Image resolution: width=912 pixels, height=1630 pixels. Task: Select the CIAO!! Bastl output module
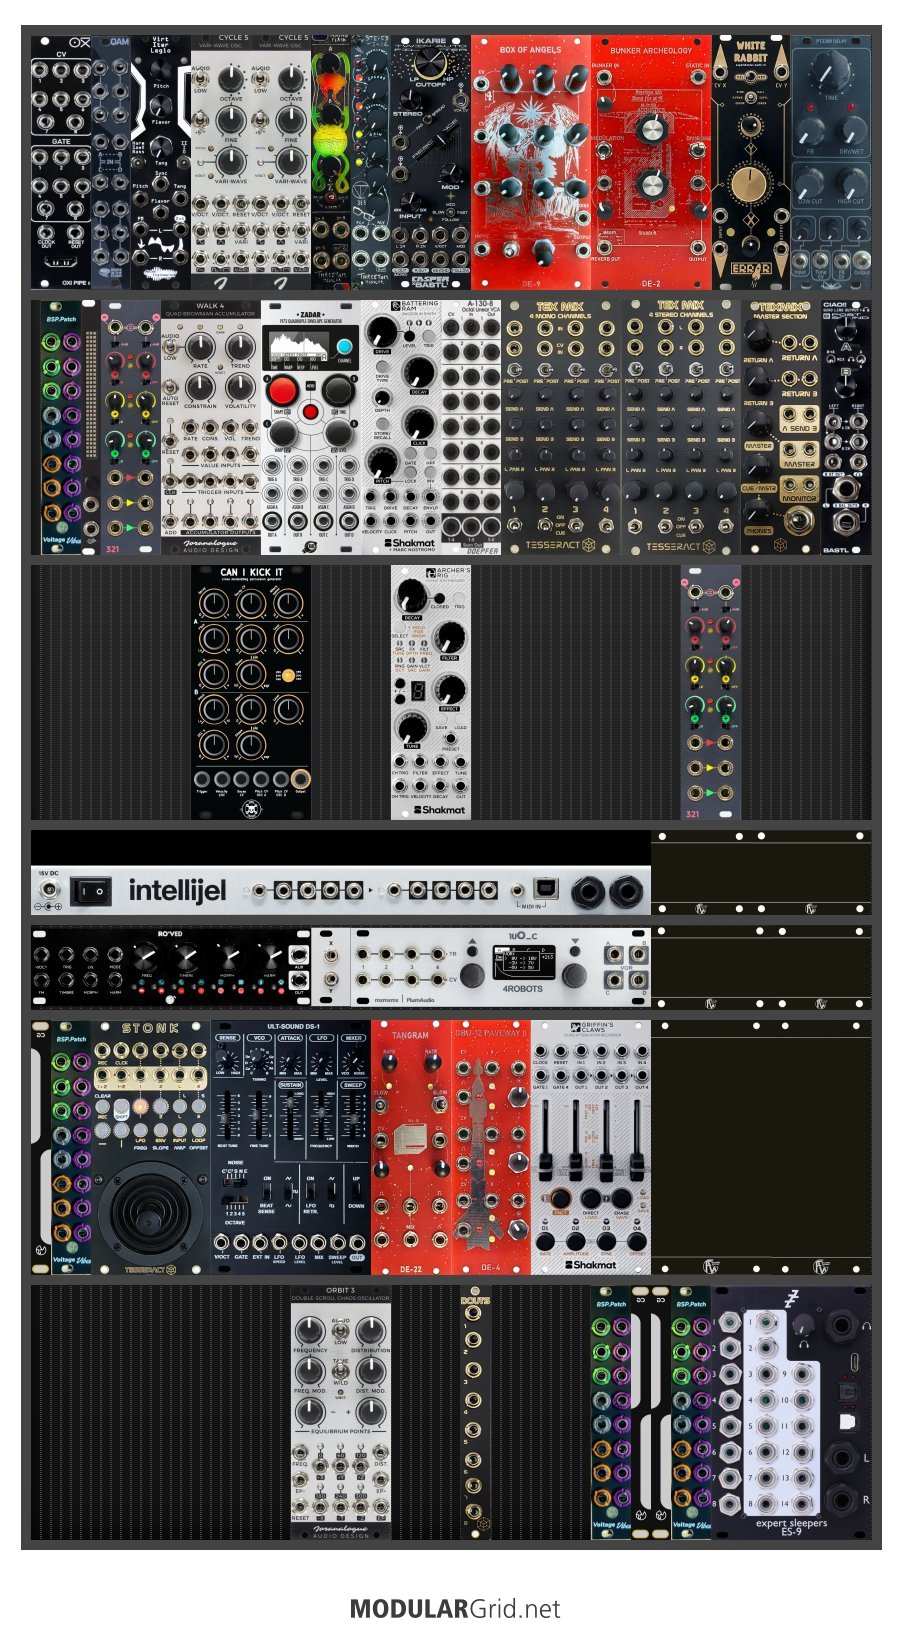point(846,428)
